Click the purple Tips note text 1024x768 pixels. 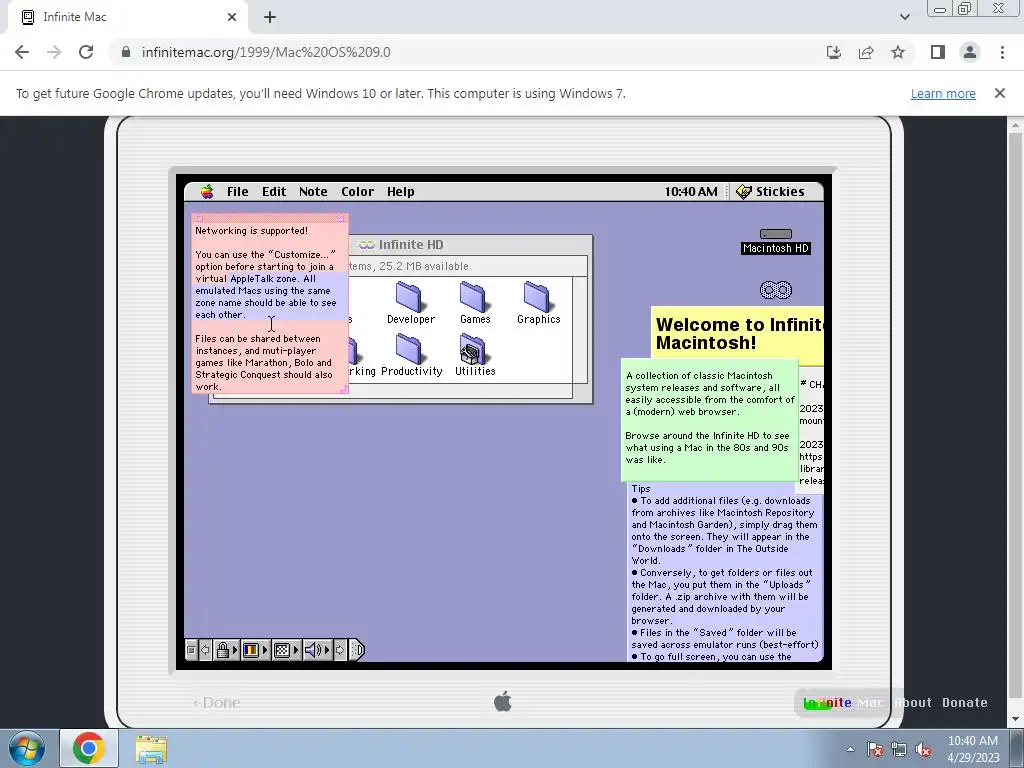(x=724, y=572)
